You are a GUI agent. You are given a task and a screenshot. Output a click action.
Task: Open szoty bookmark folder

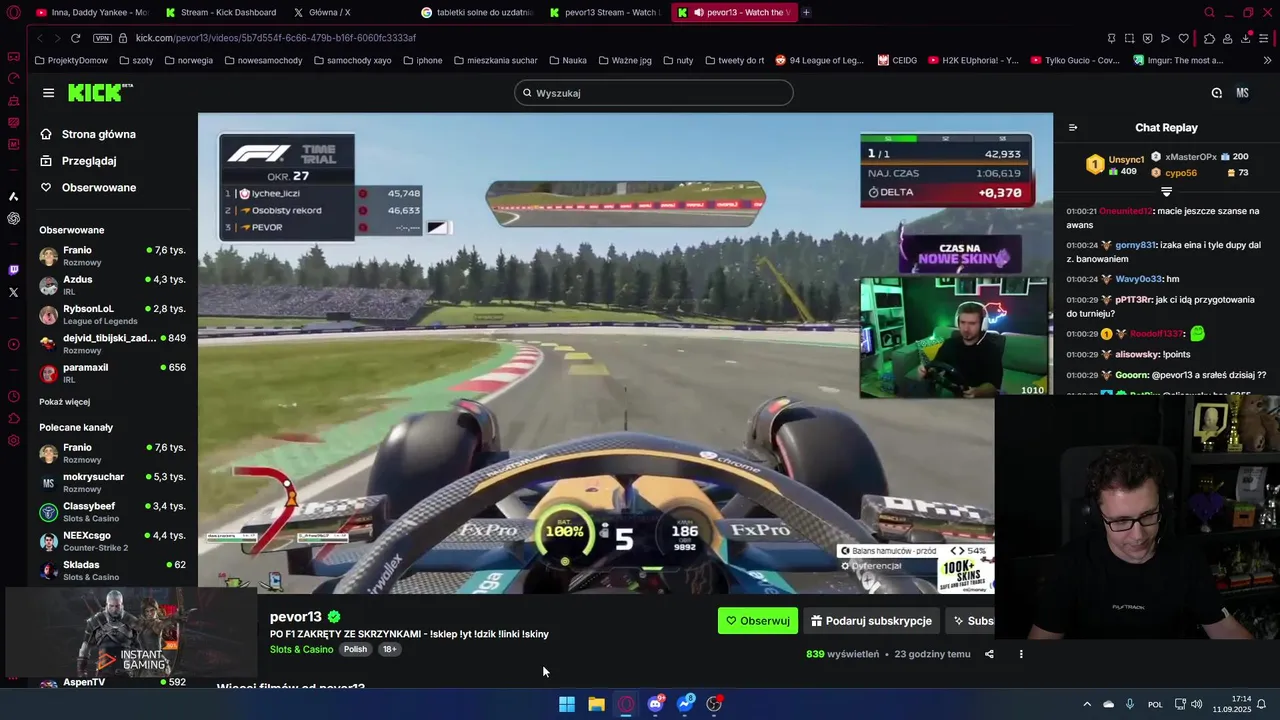click(x=136, y=60)
